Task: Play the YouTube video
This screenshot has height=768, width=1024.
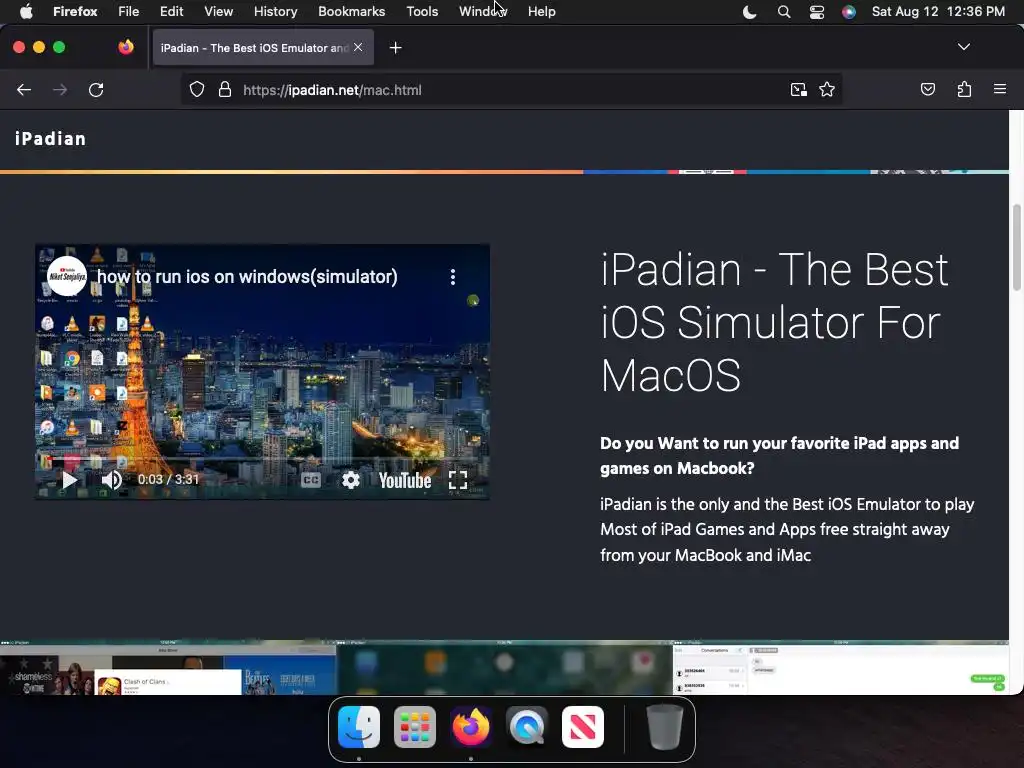Action: (69, 481)
